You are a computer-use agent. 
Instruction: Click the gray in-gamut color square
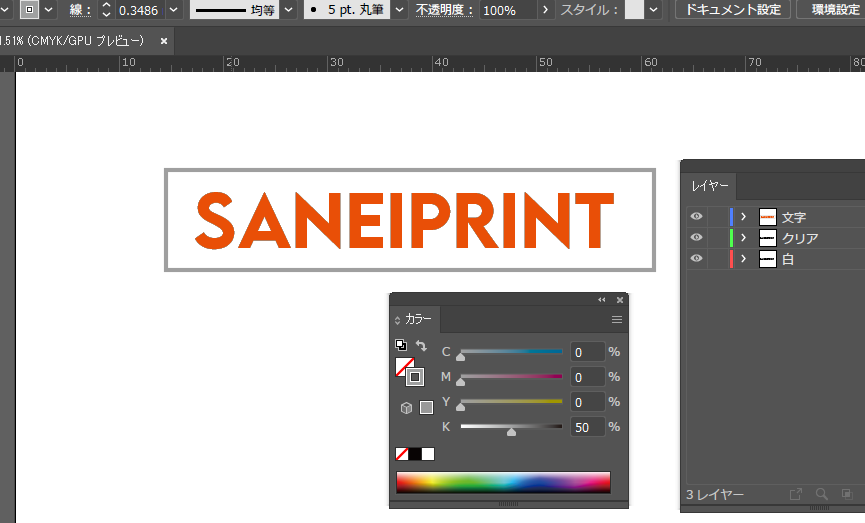point(426,408)
